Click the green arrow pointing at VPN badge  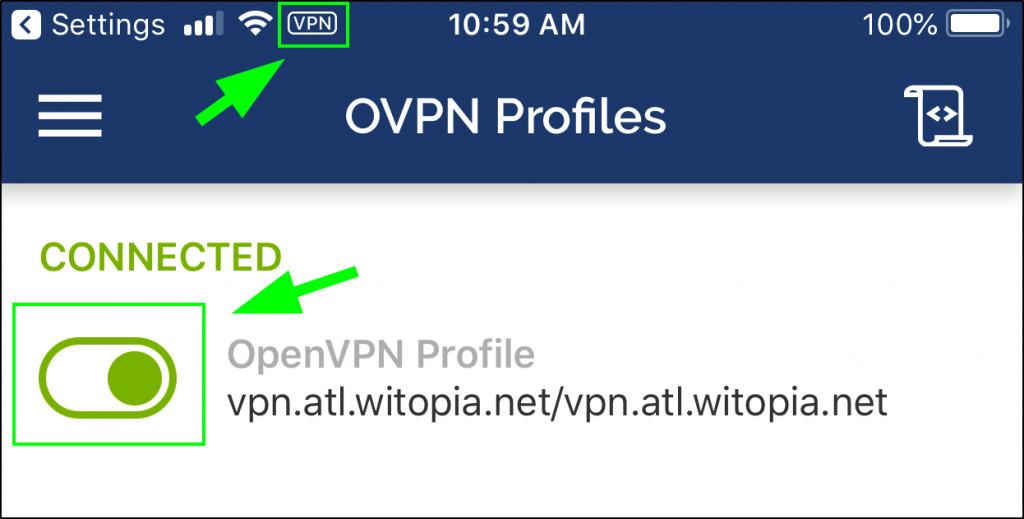pyautogui.click(x=240, y=91)
